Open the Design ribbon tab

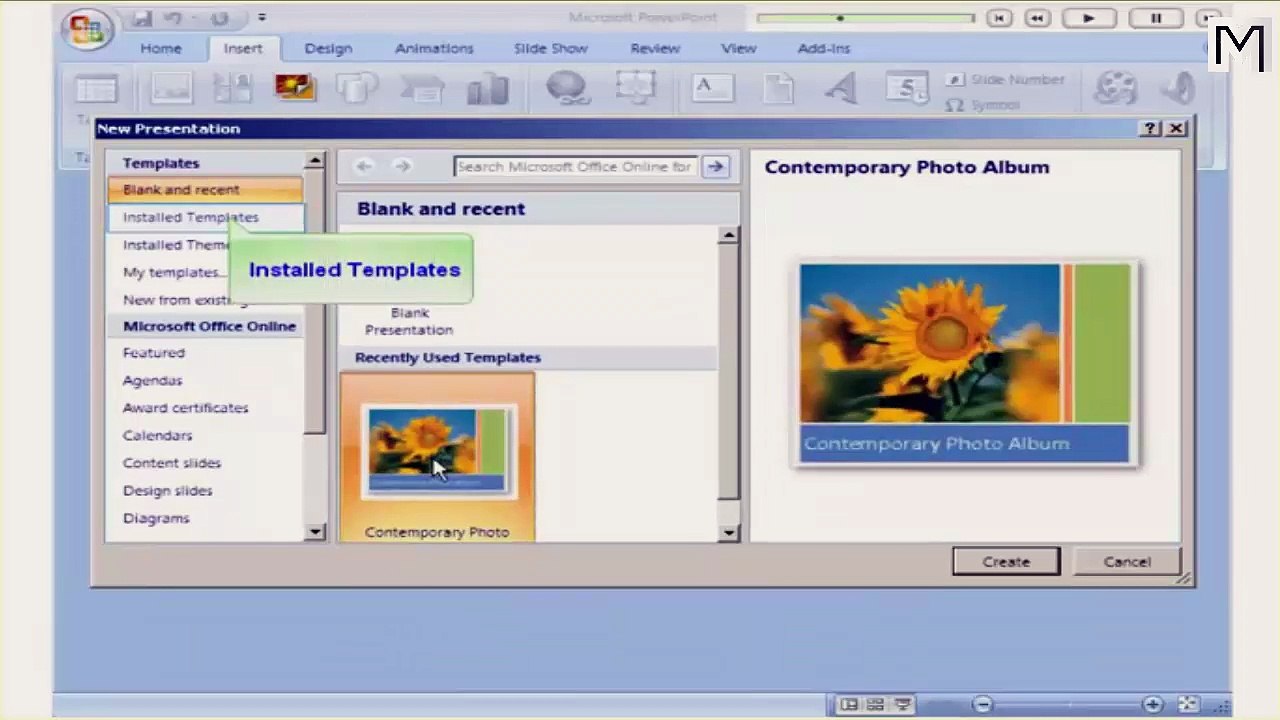pos(328,48)
